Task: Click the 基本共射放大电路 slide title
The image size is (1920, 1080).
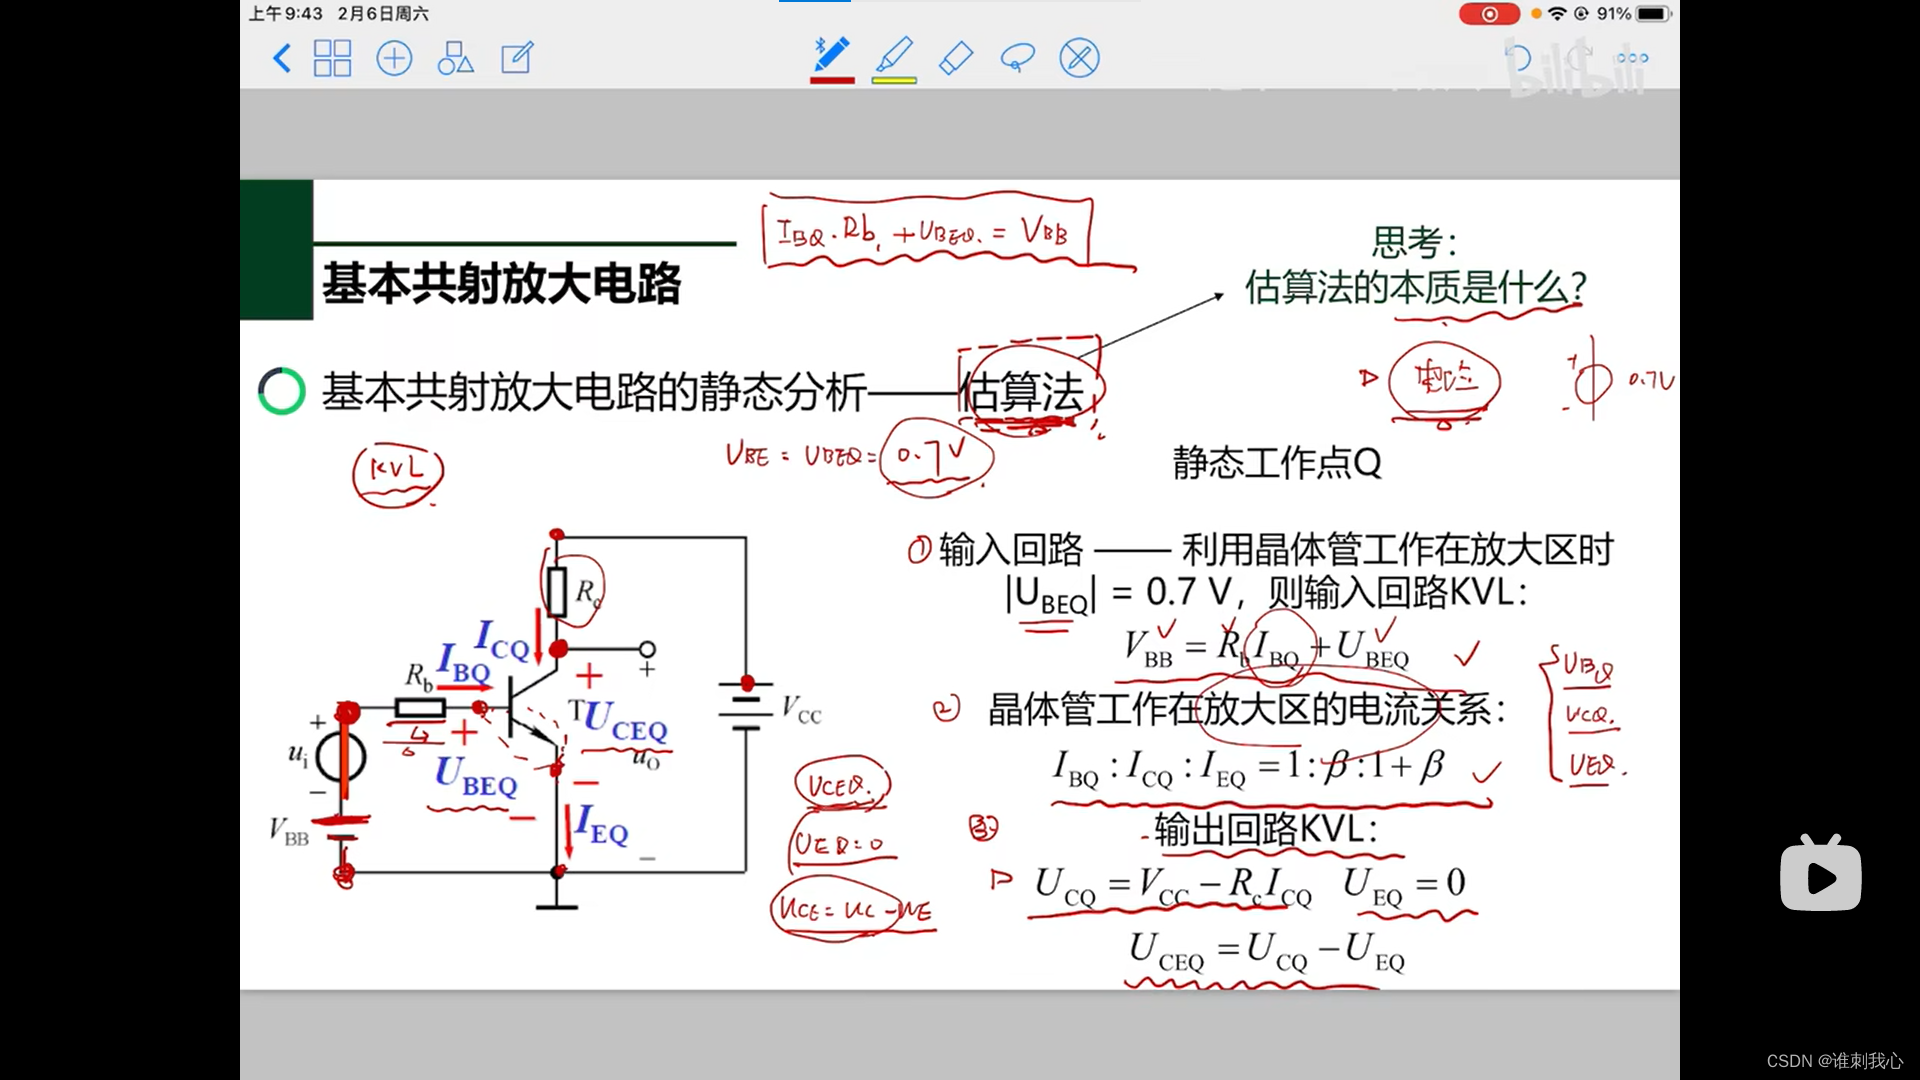Action: (502, 284)
